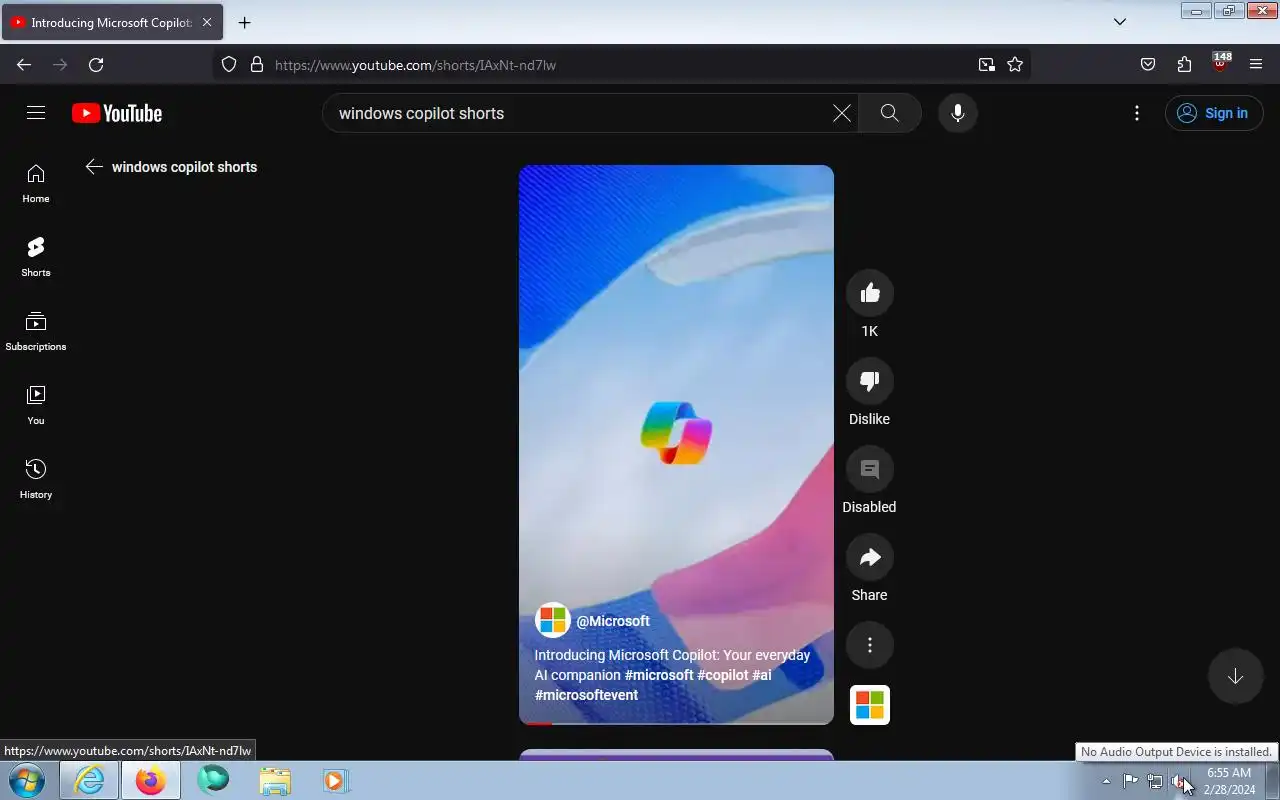Open the taskbar clock and date
1280x800 pixels.
click(1229, 781)
